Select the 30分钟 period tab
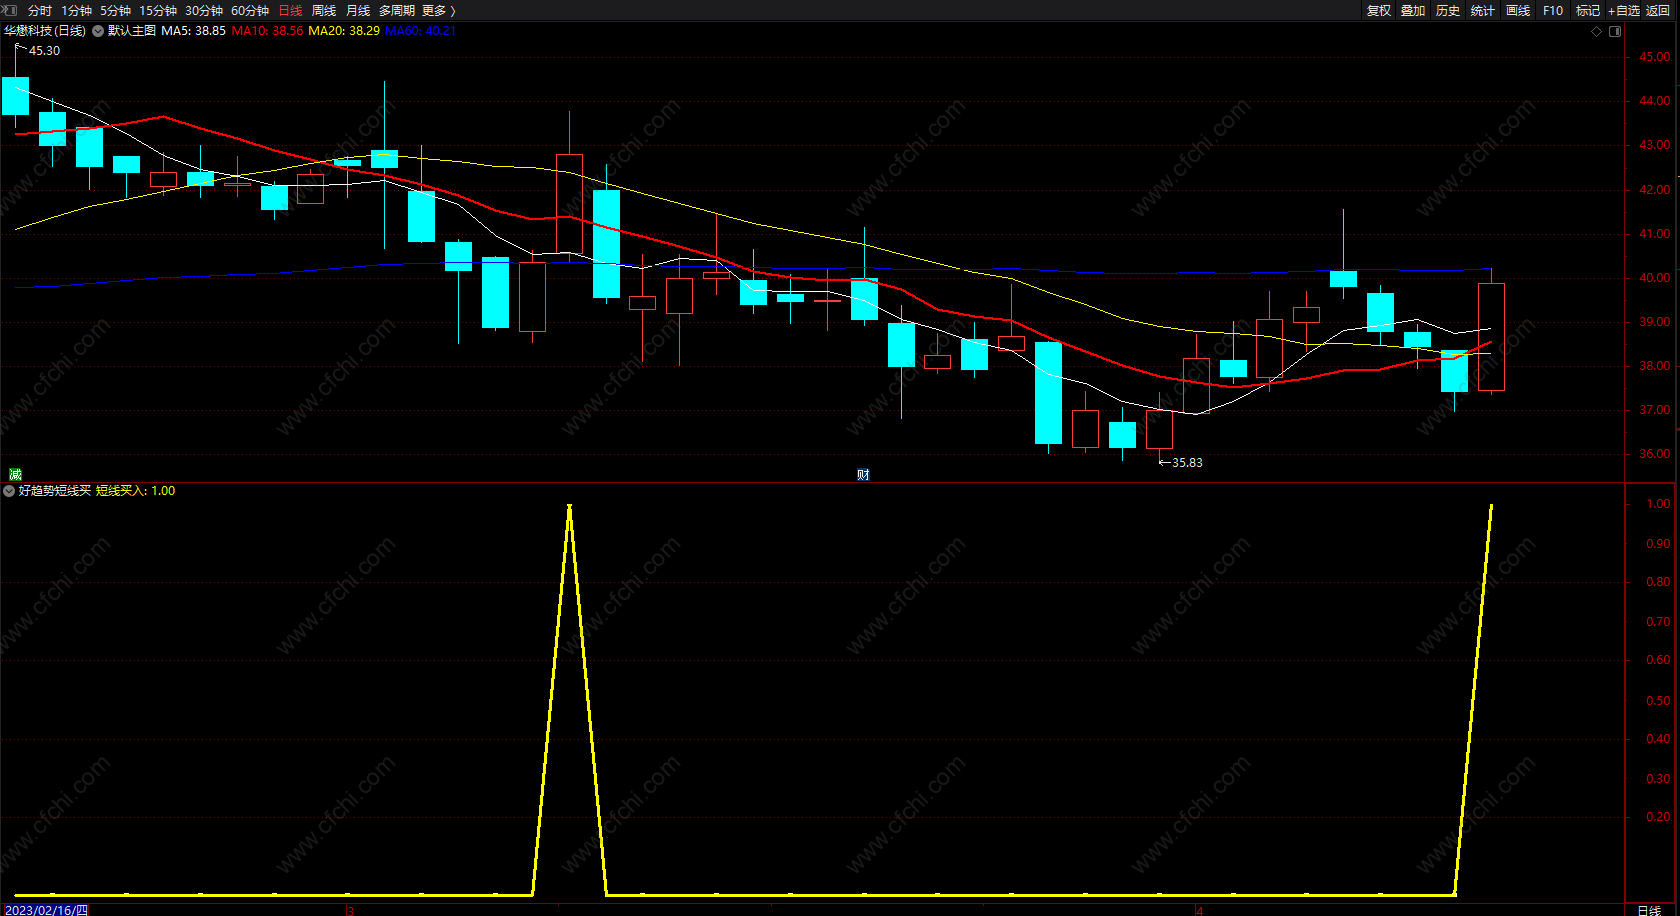 [x=204, y=10]
